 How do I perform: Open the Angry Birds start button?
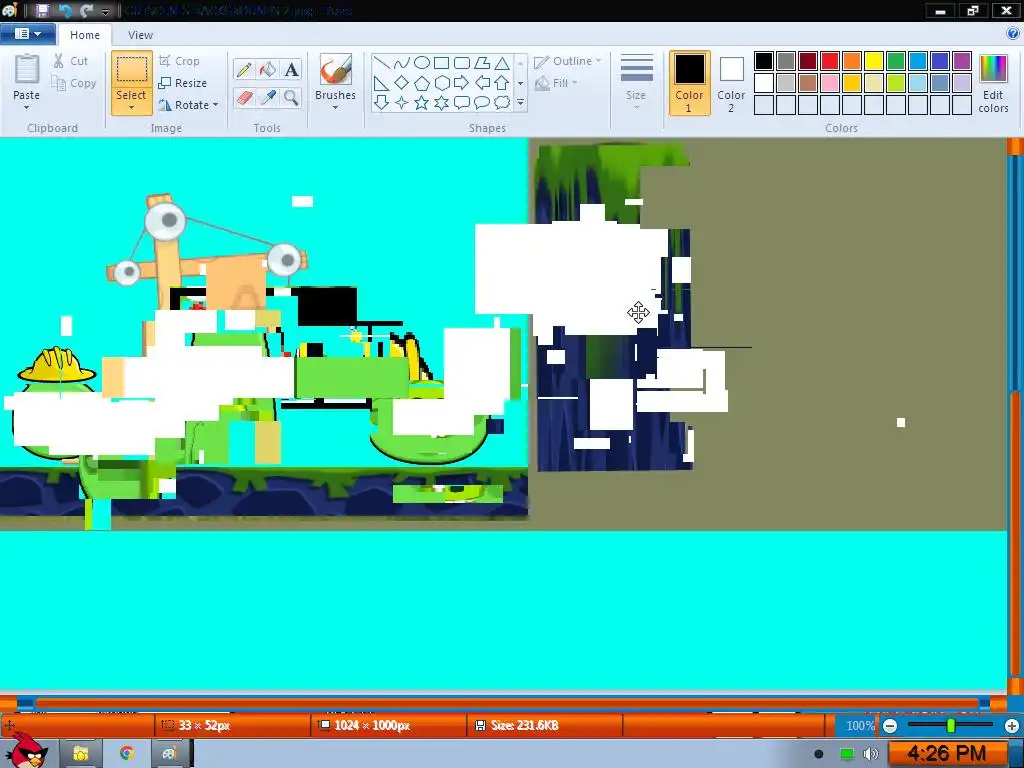point(26,752)
